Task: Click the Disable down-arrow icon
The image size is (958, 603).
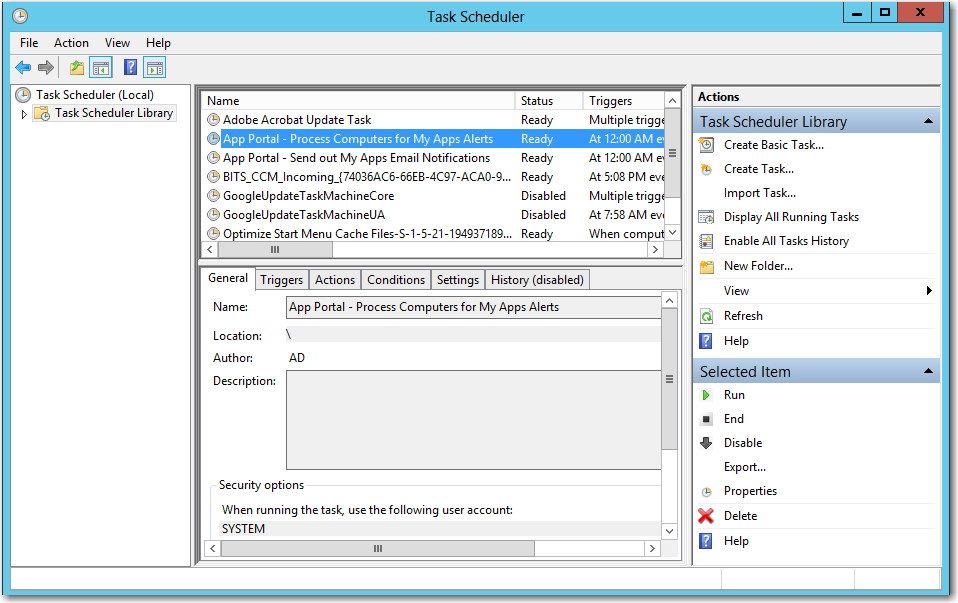Action: point(706,443)
